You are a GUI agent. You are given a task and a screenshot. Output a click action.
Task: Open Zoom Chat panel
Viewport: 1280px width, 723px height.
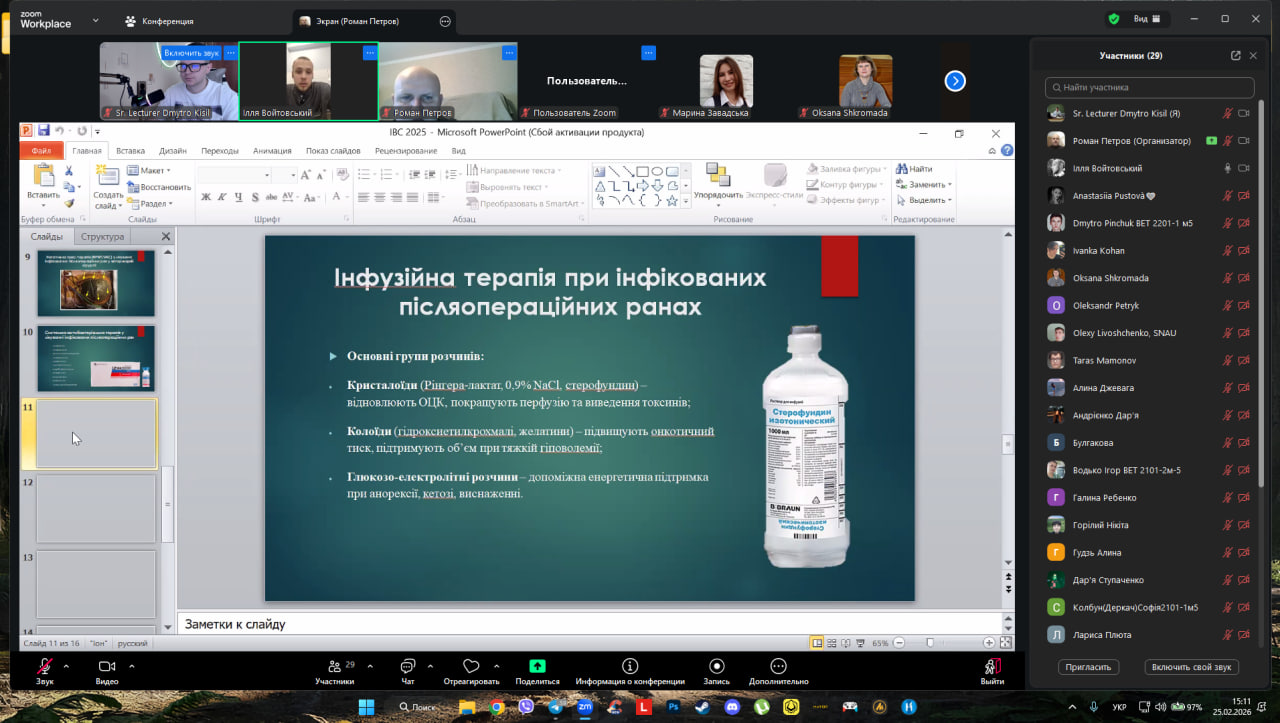pyautogui.click(x=407, y=666)
